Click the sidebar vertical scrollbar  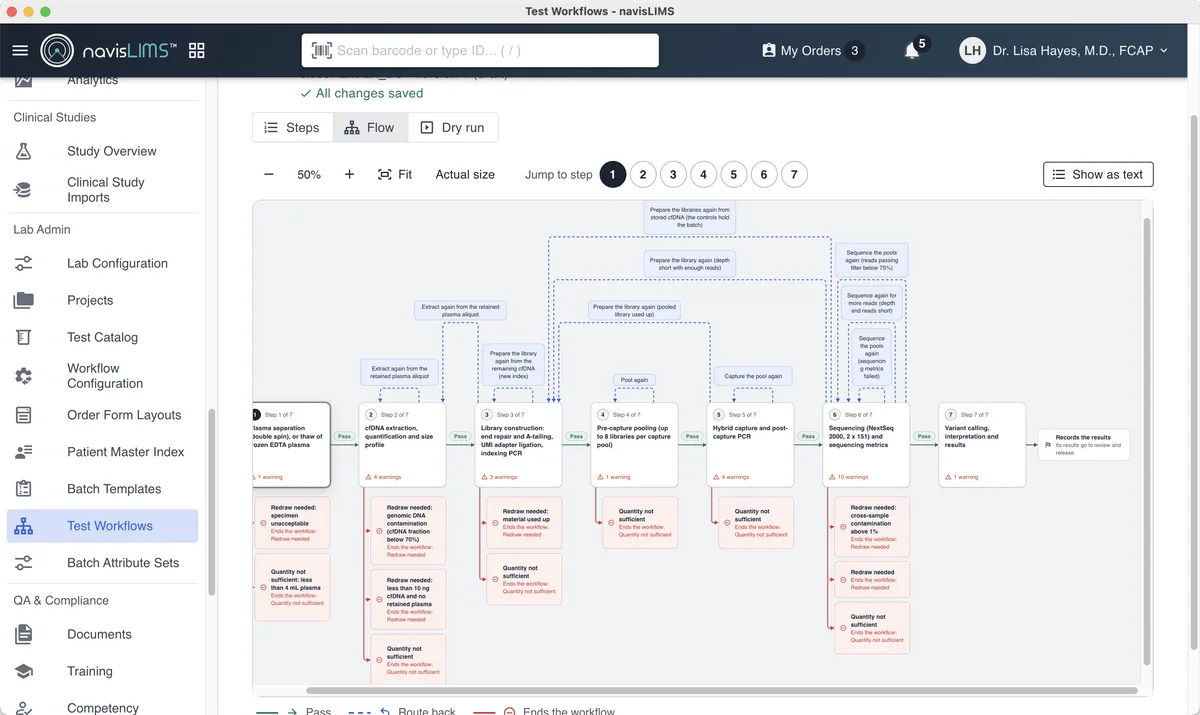pos(211,502)
